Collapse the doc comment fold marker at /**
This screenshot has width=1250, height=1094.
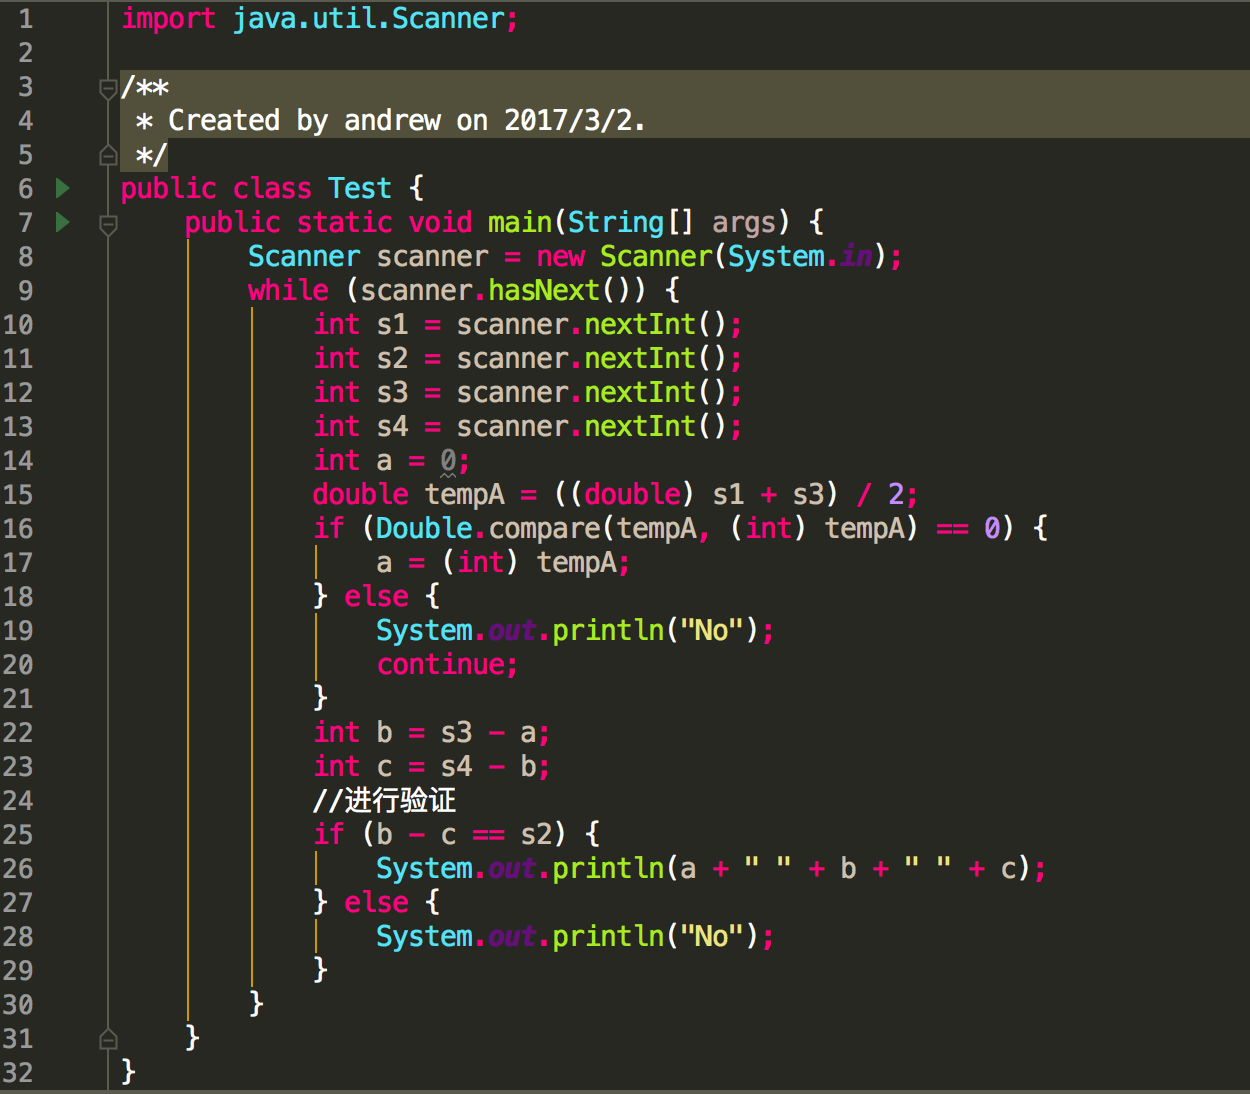[108, 89]
